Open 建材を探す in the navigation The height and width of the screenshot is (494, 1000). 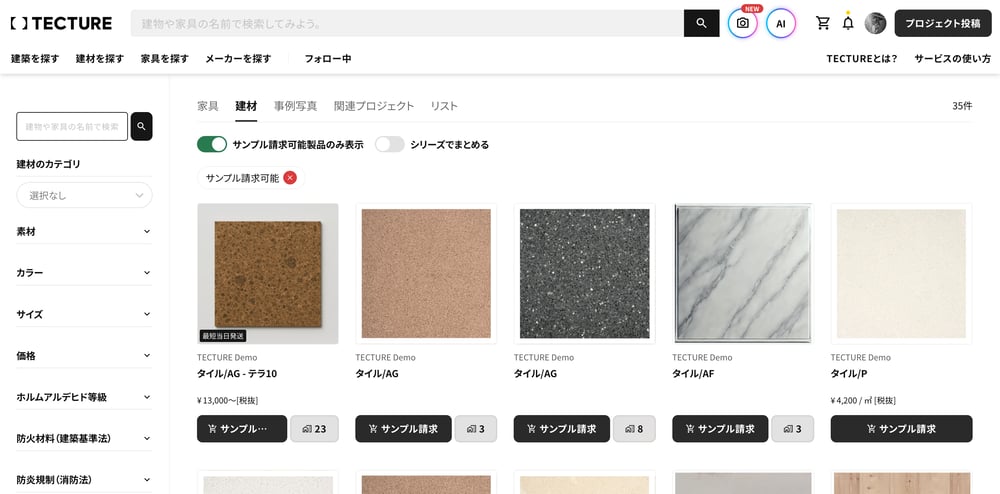point(100,59)
